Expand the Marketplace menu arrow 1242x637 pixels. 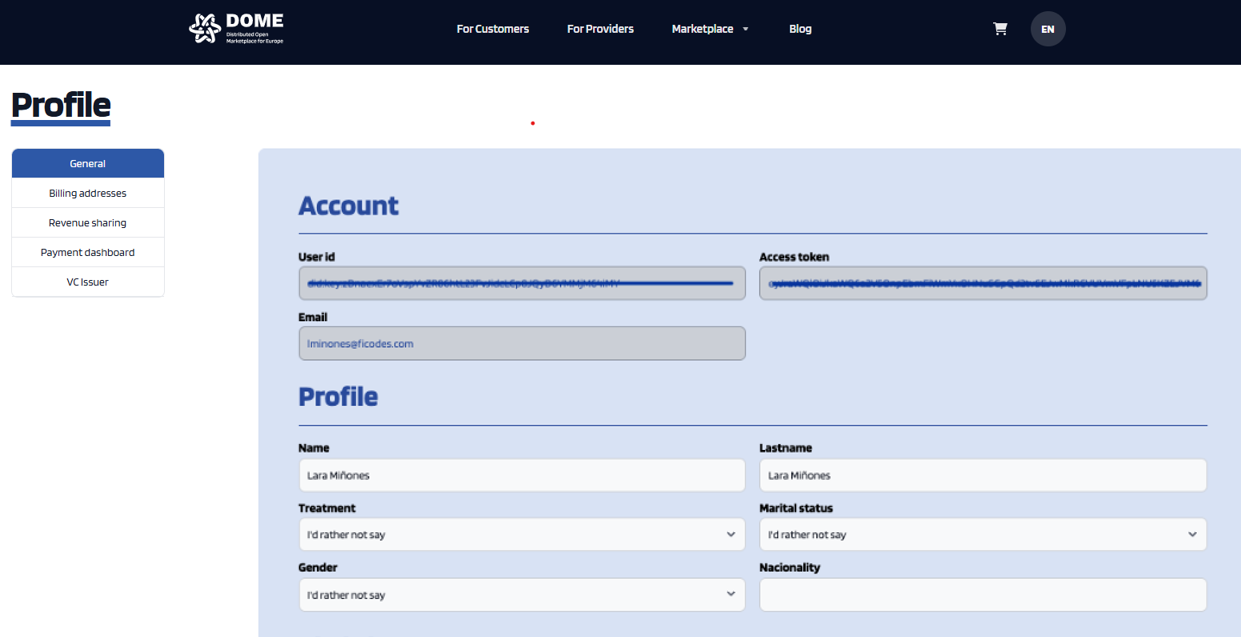pos(745,29)
